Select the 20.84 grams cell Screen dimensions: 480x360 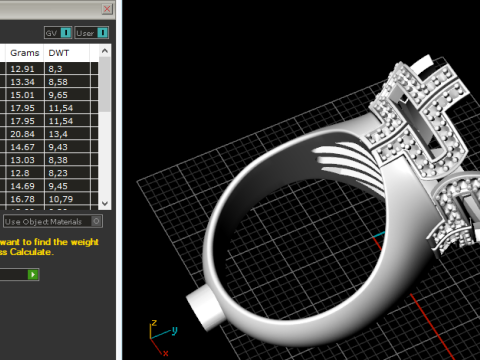click(x=25, y=134)
